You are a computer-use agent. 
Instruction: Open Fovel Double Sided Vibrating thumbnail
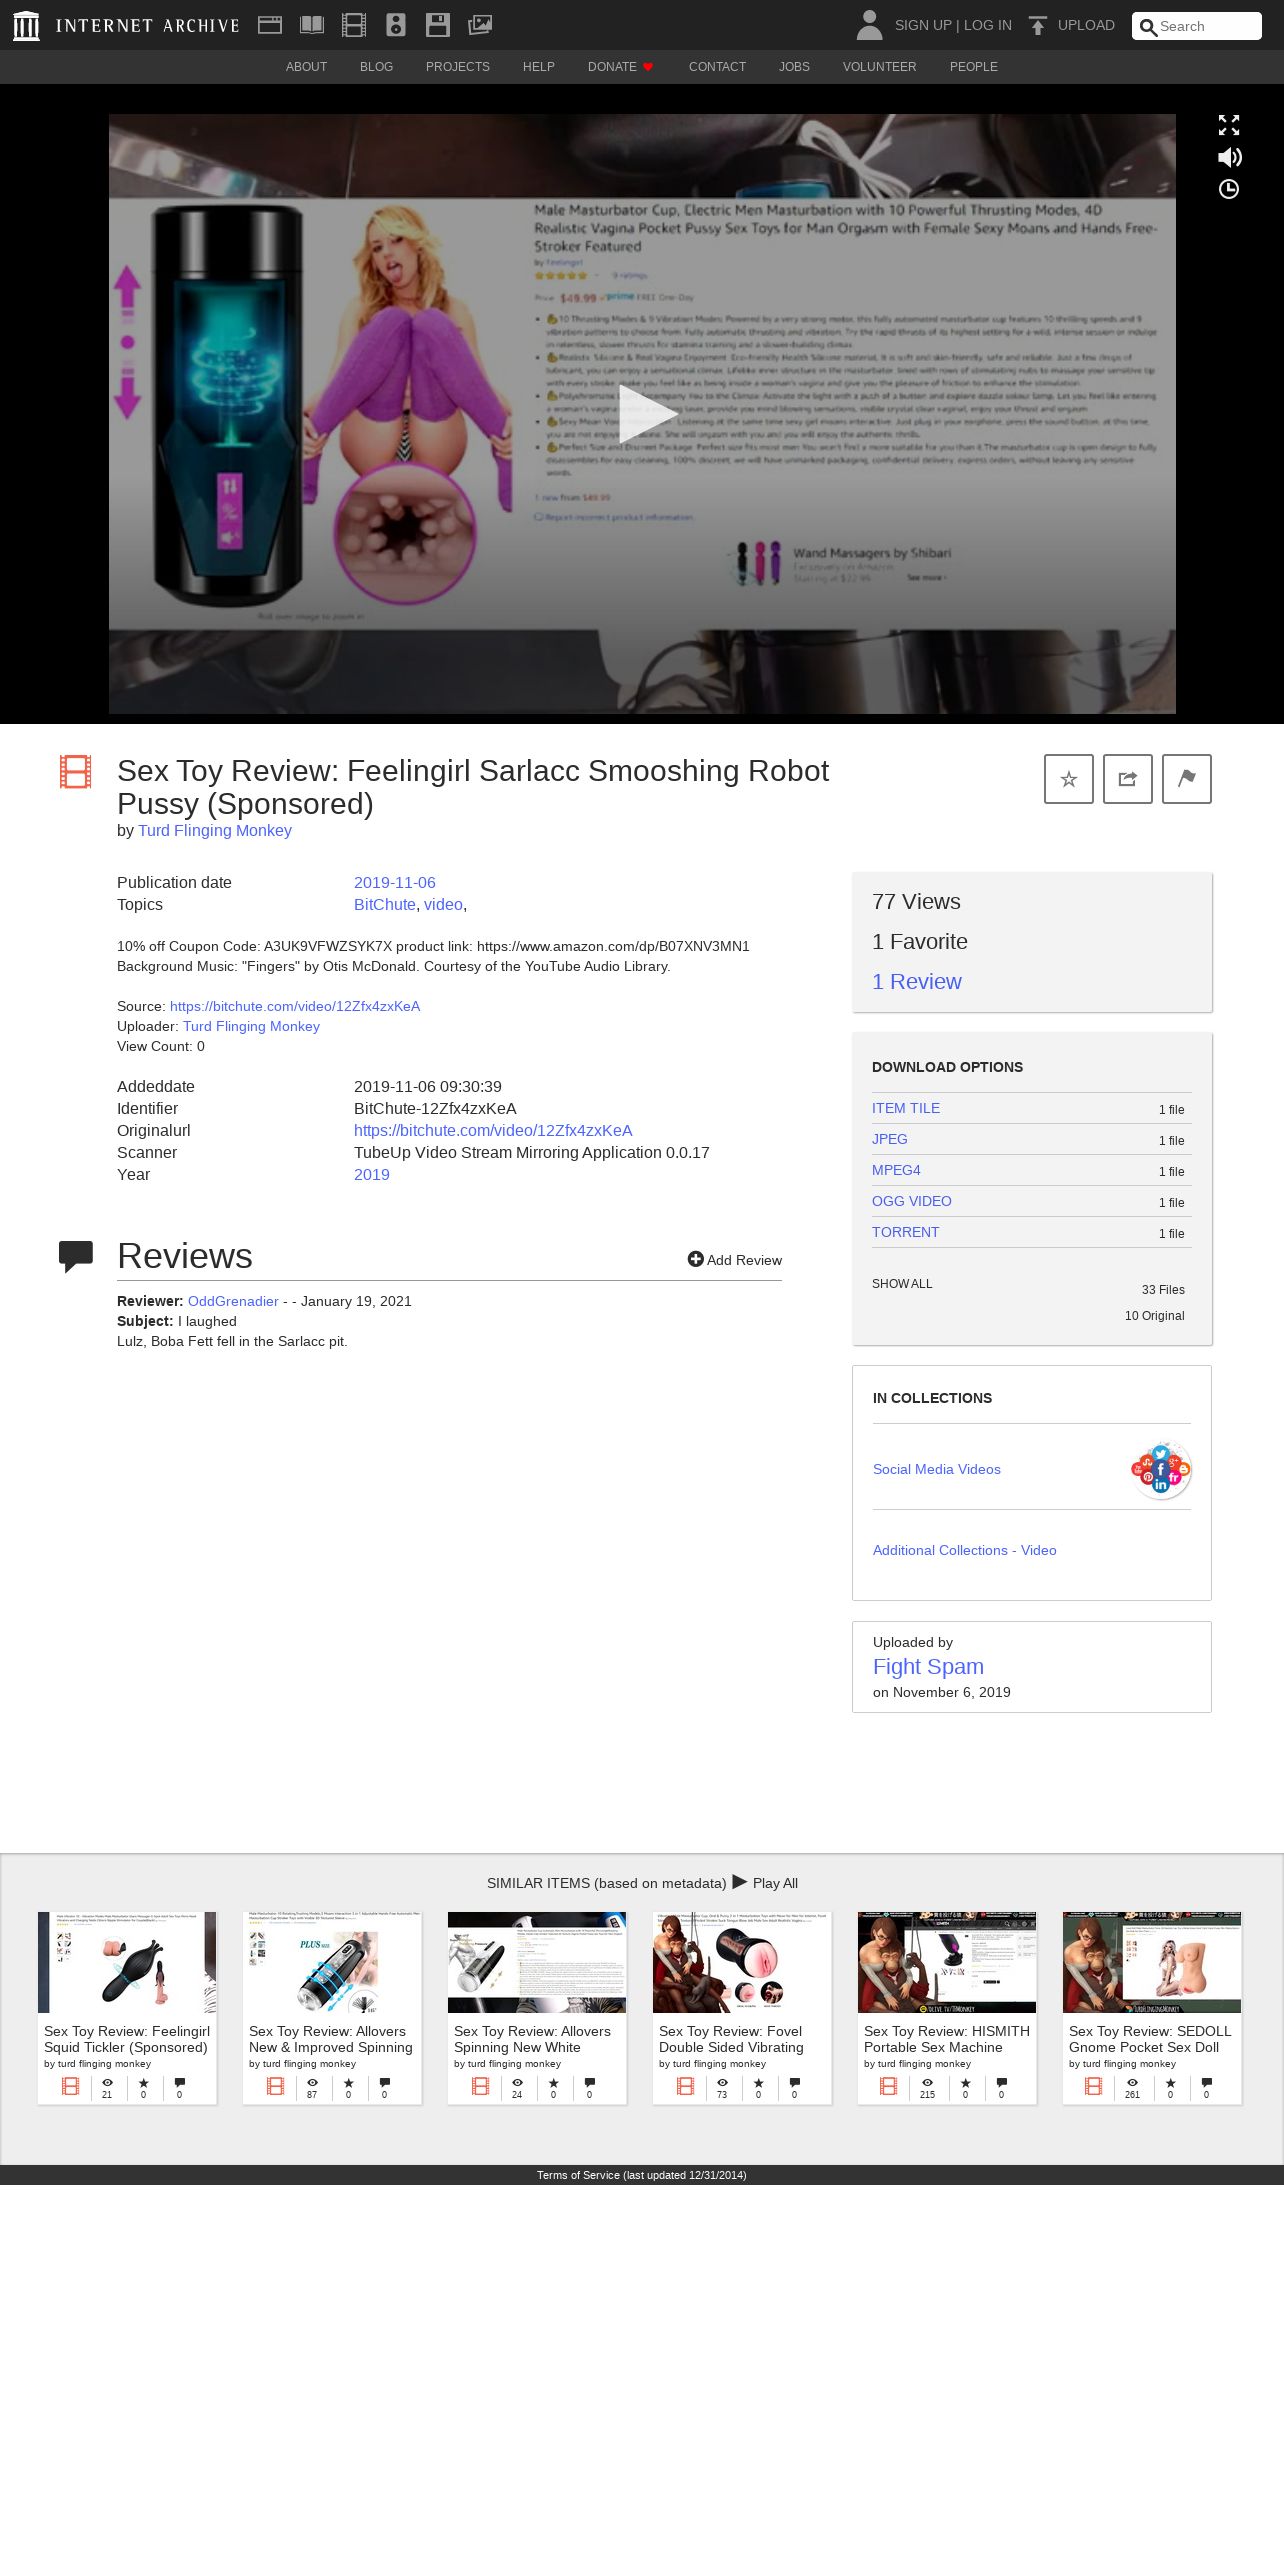tap(742, 1962)
